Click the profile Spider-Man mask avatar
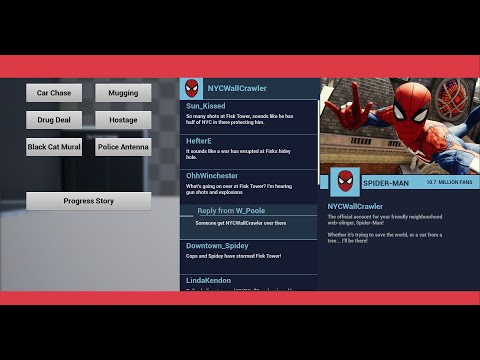This screenshot has width=480, height=360. point(345,182)
